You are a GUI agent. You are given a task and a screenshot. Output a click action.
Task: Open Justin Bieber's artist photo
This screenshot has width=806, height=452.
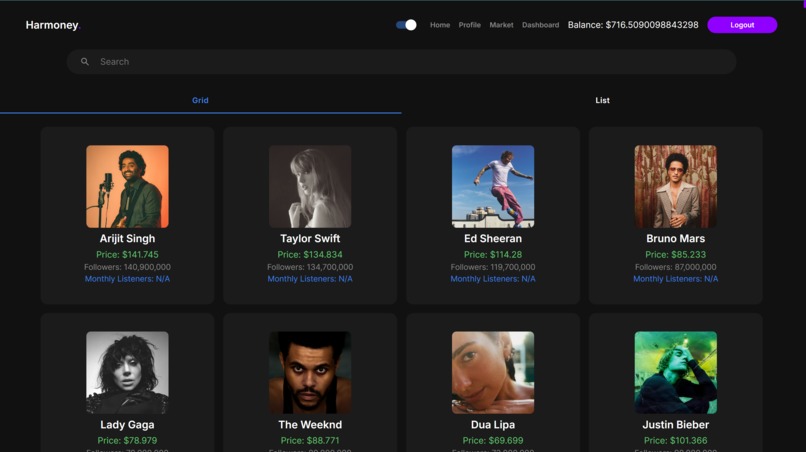(675, 372)
